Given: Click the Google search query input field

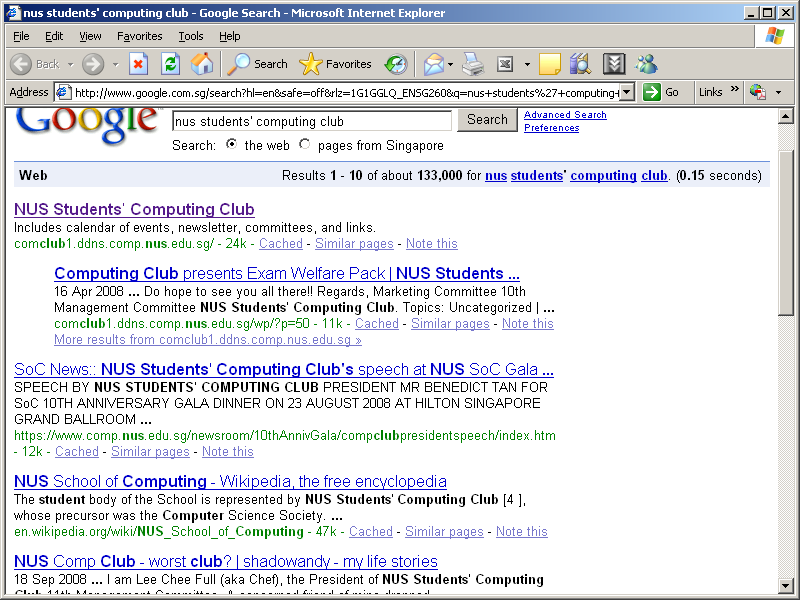Looking at the screenshot, I should pyautogui.click(x=312, y=121).
